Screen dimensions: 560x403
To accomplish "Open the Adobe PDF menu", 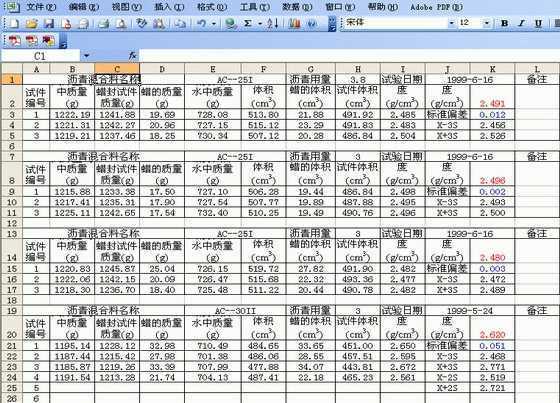I will (436, 6).
